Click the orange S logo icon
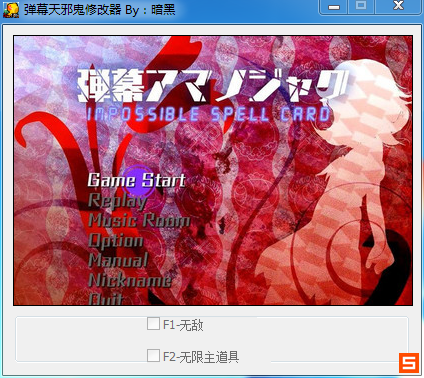 pos(409,363)
